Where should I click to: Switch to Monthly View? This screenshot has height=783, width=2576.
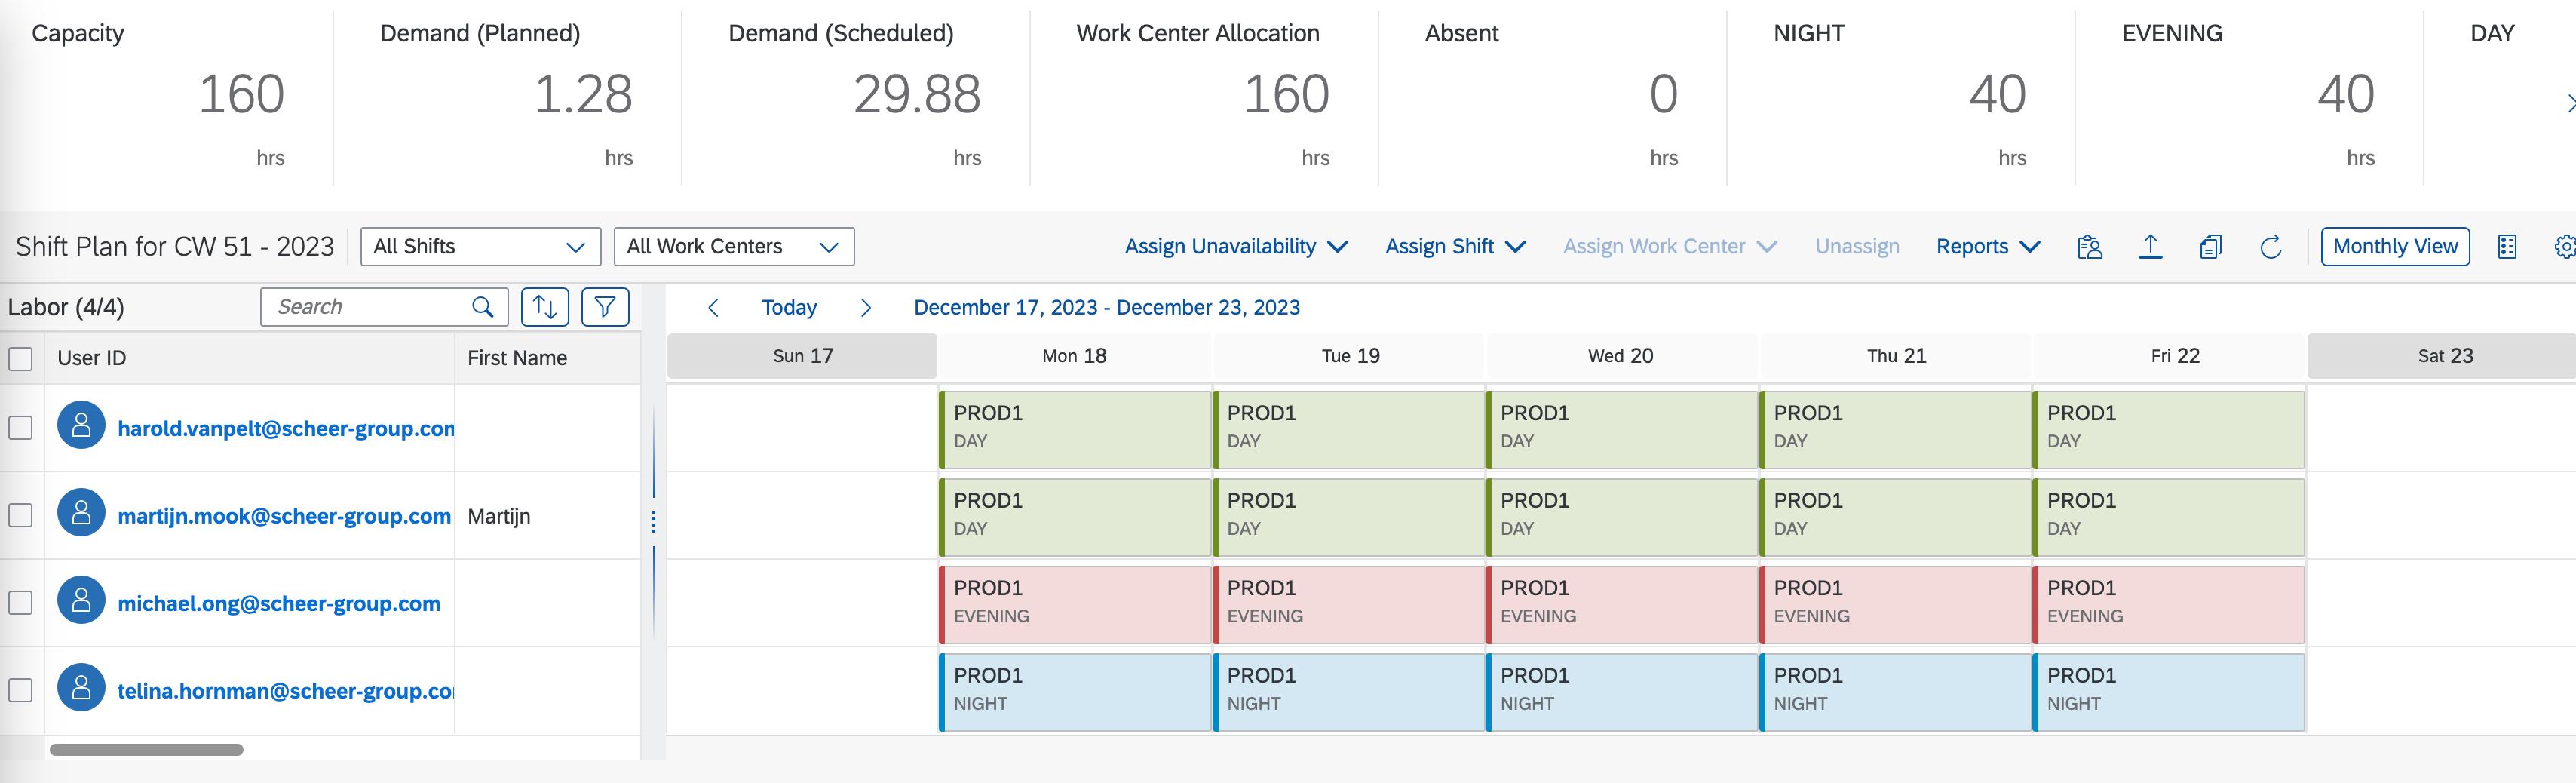pyautogui.click(x=2395, y=247)
